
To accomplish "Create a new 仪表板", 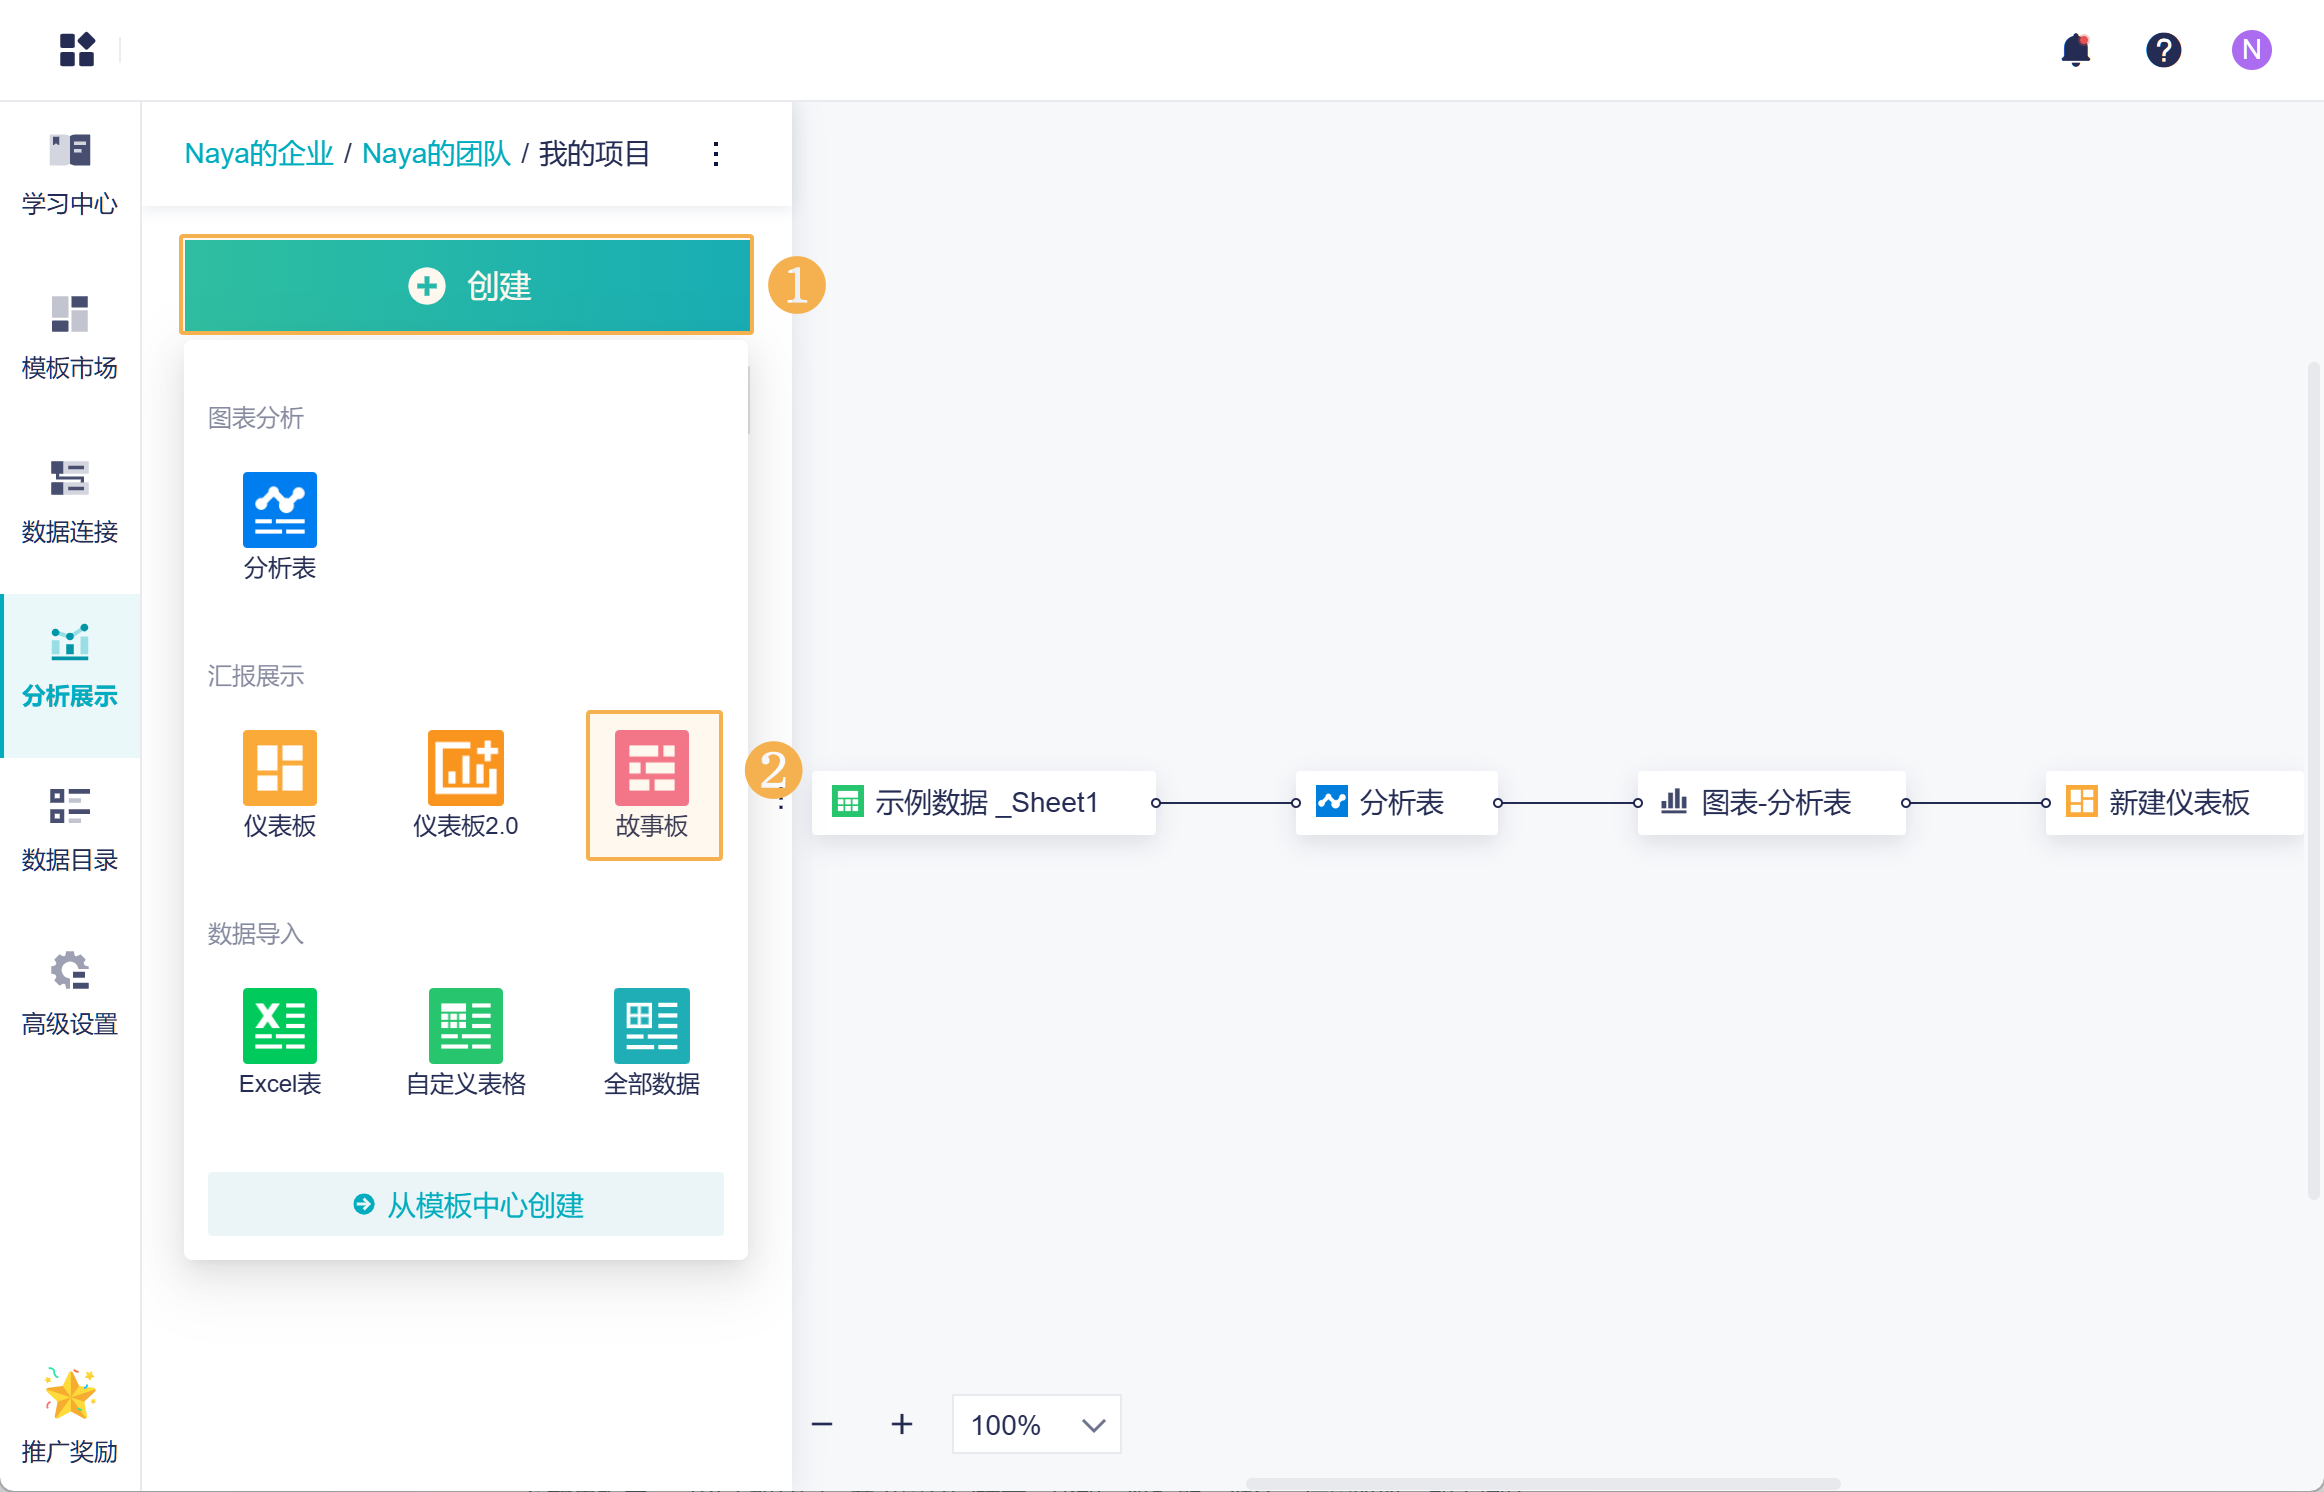I will click(280, 785).
